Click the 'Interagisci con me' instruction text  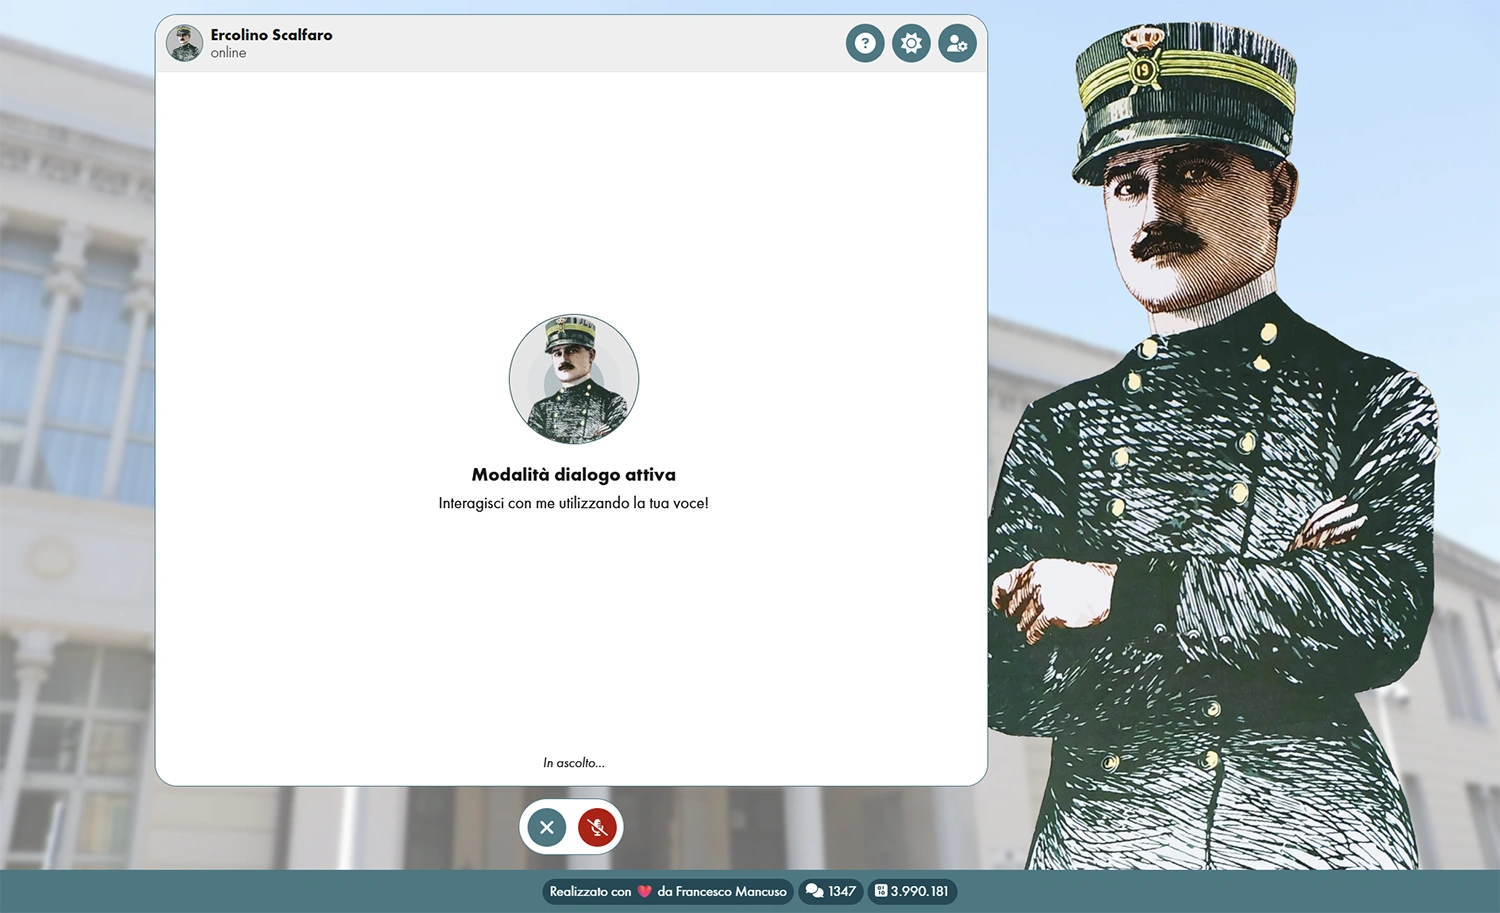click(573, 503)
